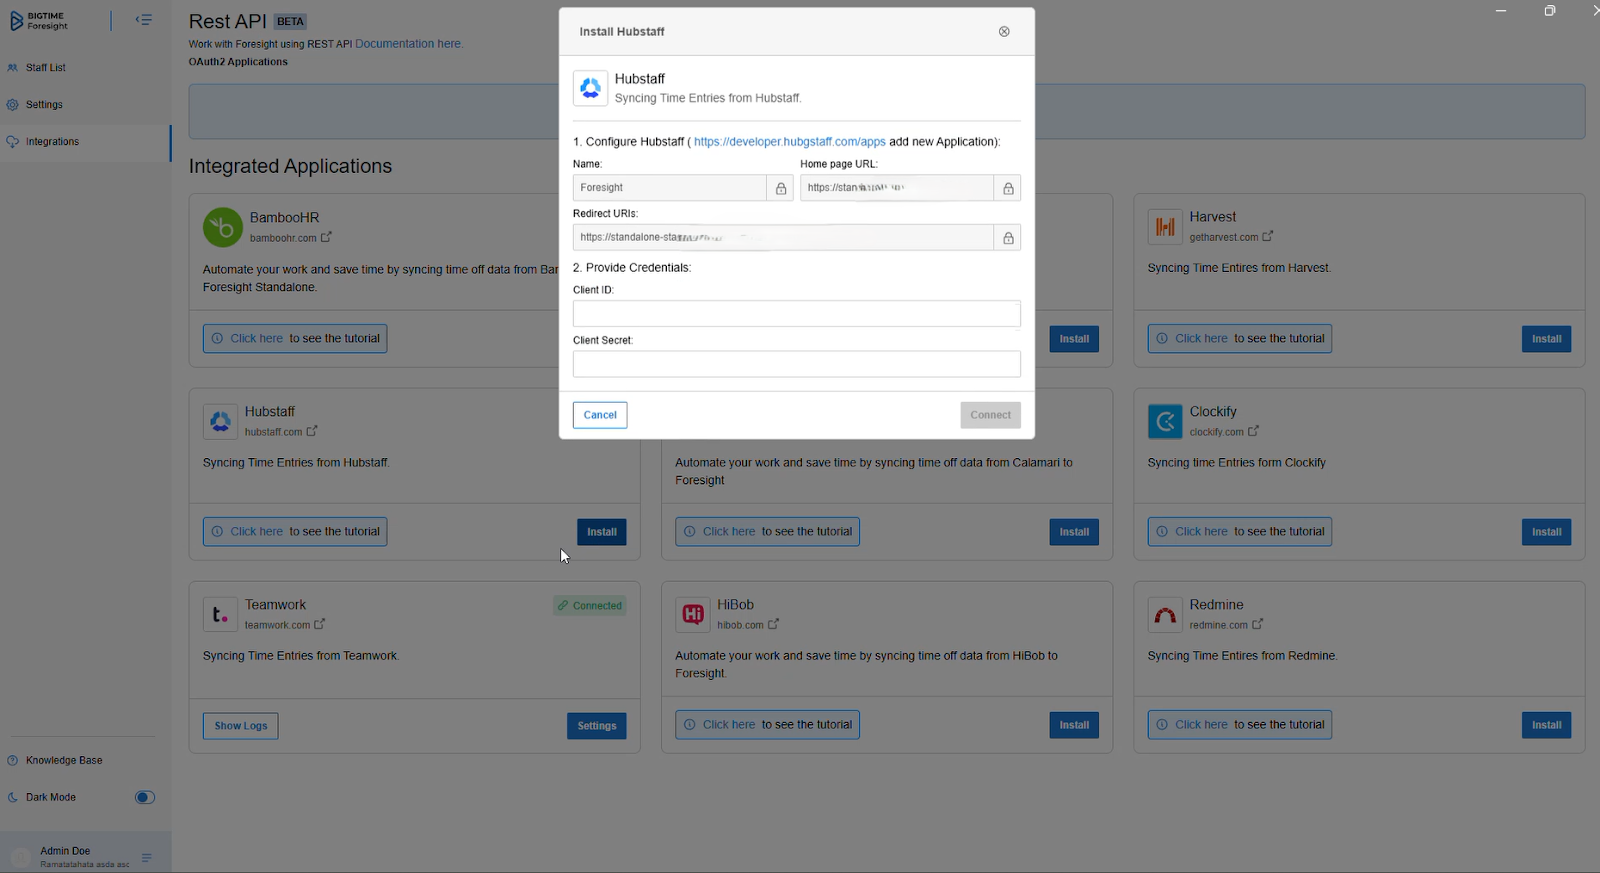Click the BigTime Foresight logo

coord(38,20)
